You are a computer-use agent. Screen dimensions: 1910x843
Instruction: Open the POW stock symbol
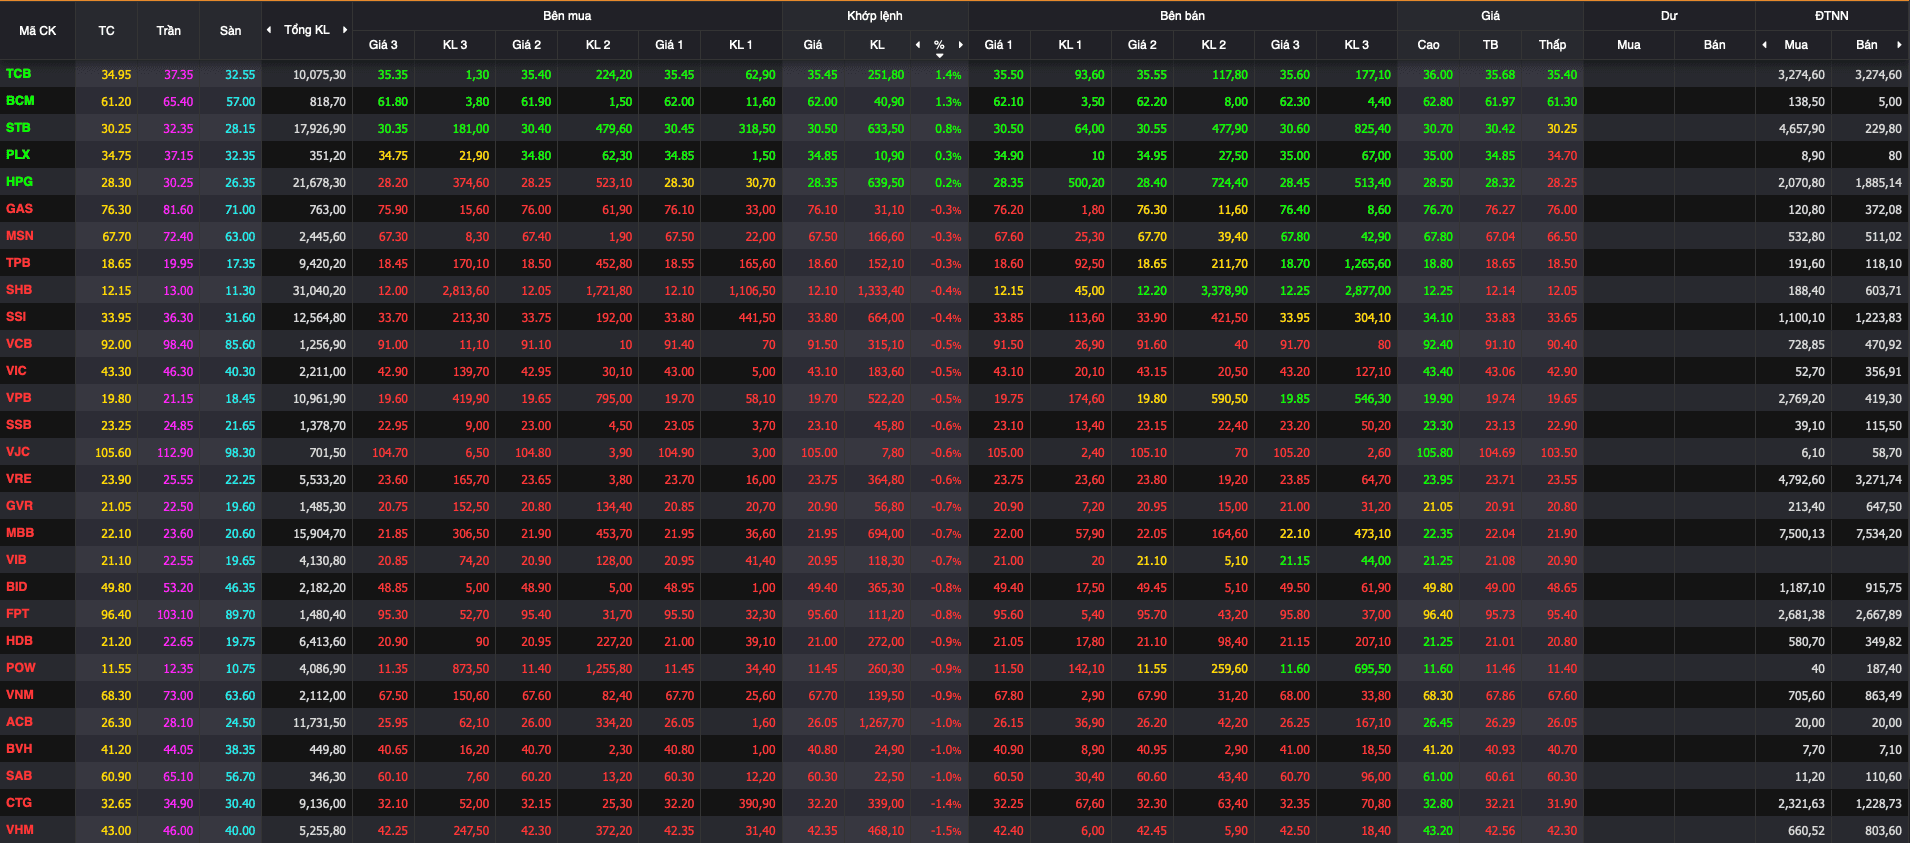tap(20, 668)
